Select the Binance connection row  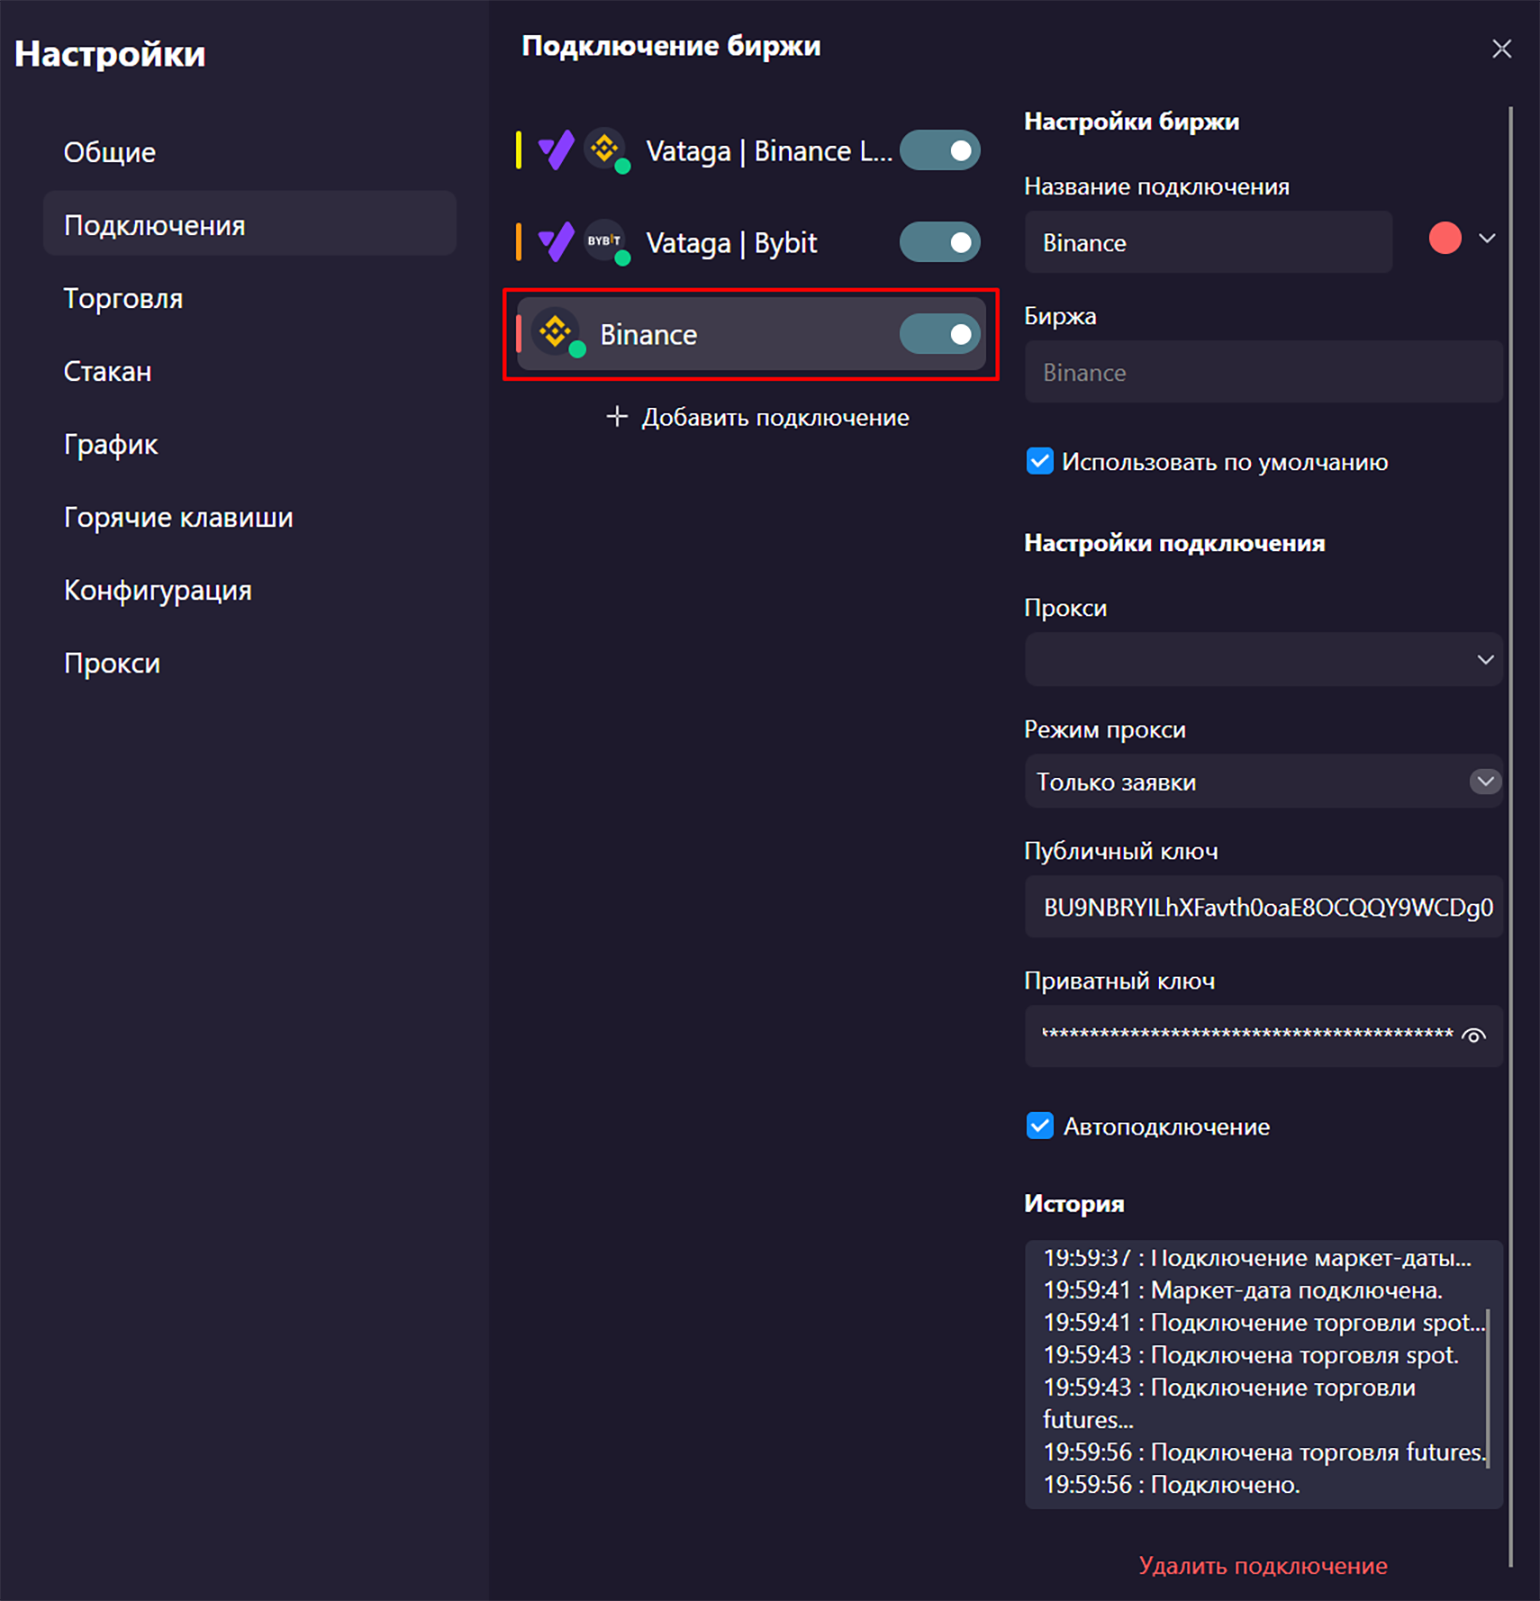tap(750, 334)
